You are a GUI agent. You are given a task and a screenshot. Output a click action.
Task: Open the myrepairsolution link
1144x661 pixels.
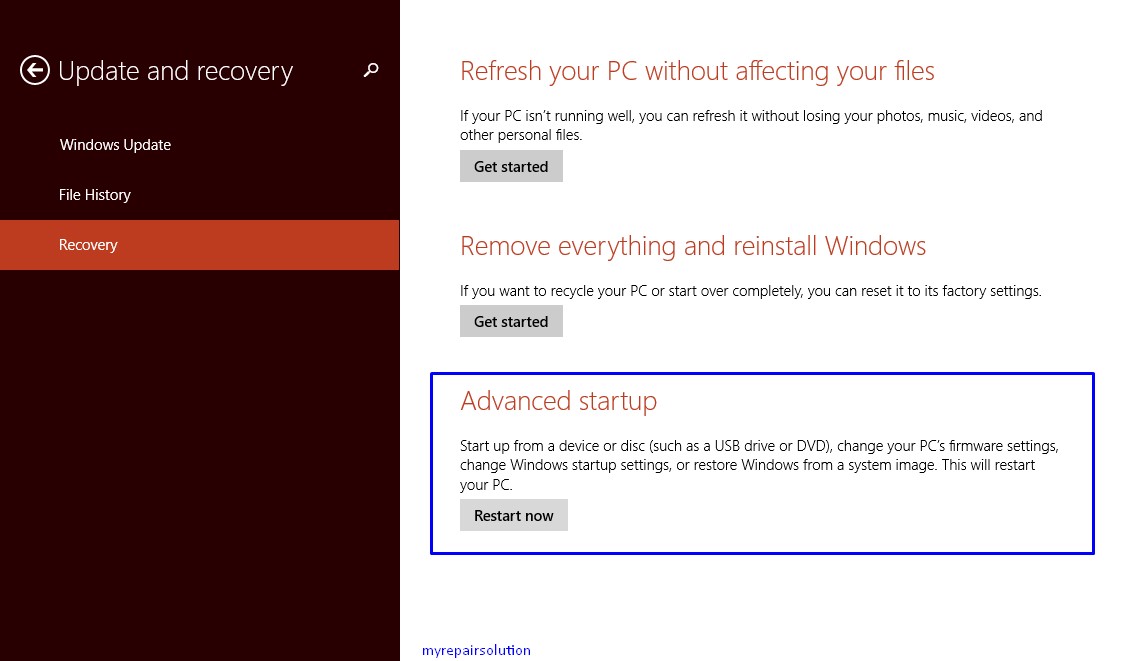[x=476, y=650]
